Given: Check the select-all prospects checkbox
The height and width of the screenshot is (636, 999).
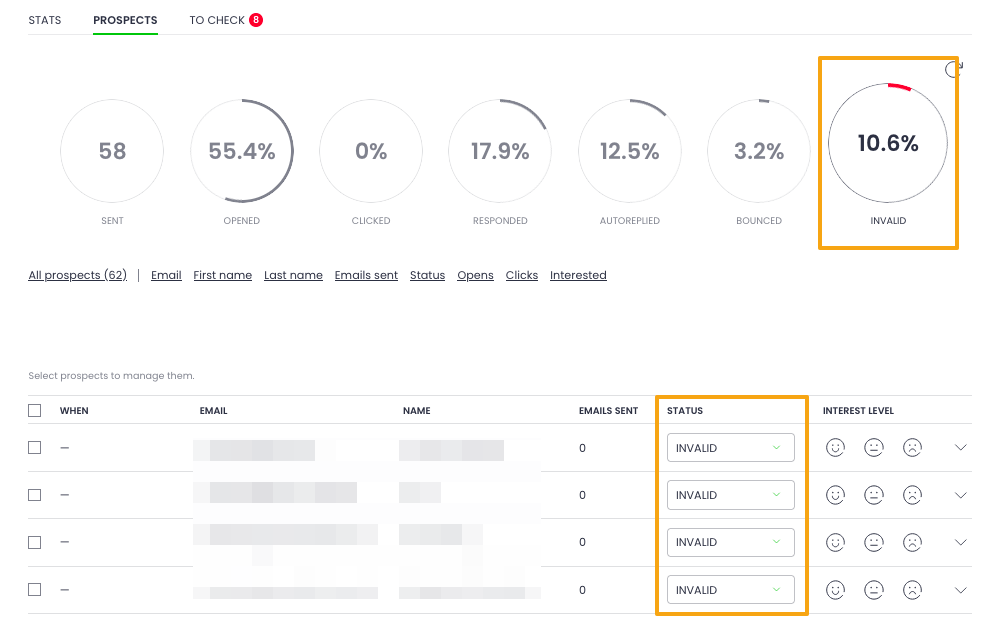Looking at the screenshot, I should click(x=34, y=410).
